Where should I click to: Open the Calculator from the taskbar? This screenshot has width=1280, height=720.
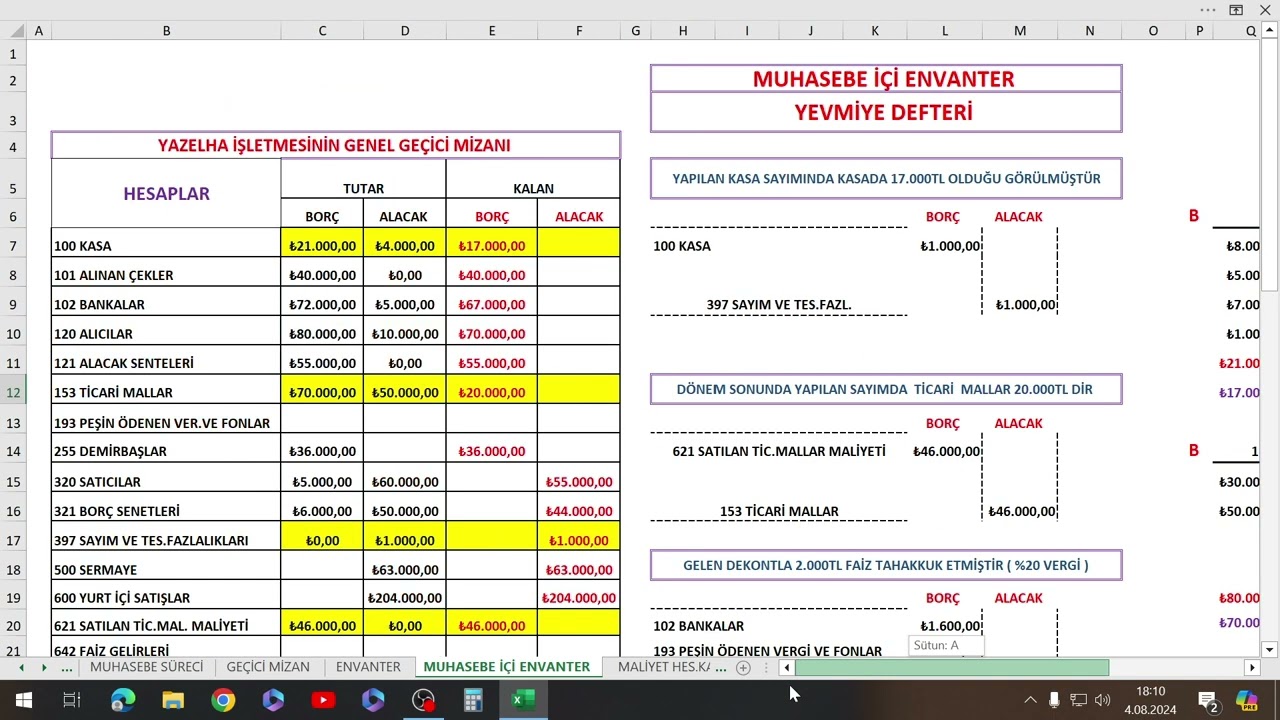(473, 700)
